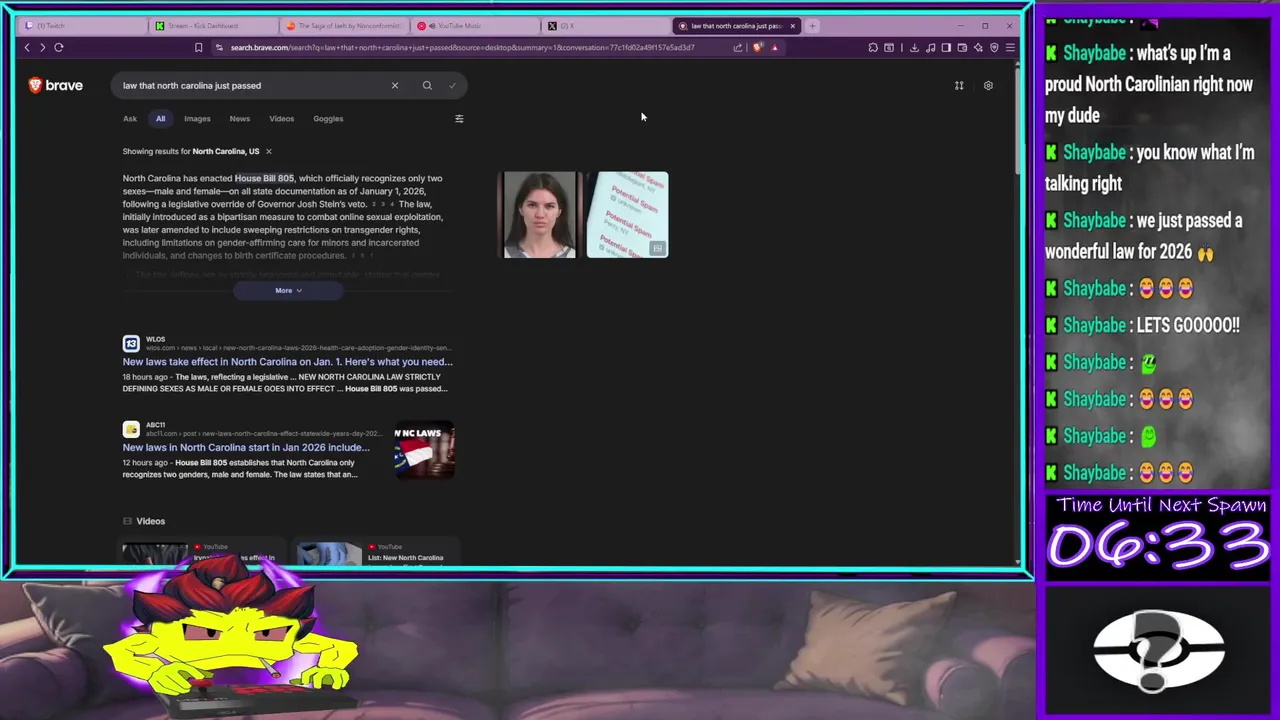This screenshot has width=1280, height=720.
Task: Click the address bar URL
Action: coord(462,47)
